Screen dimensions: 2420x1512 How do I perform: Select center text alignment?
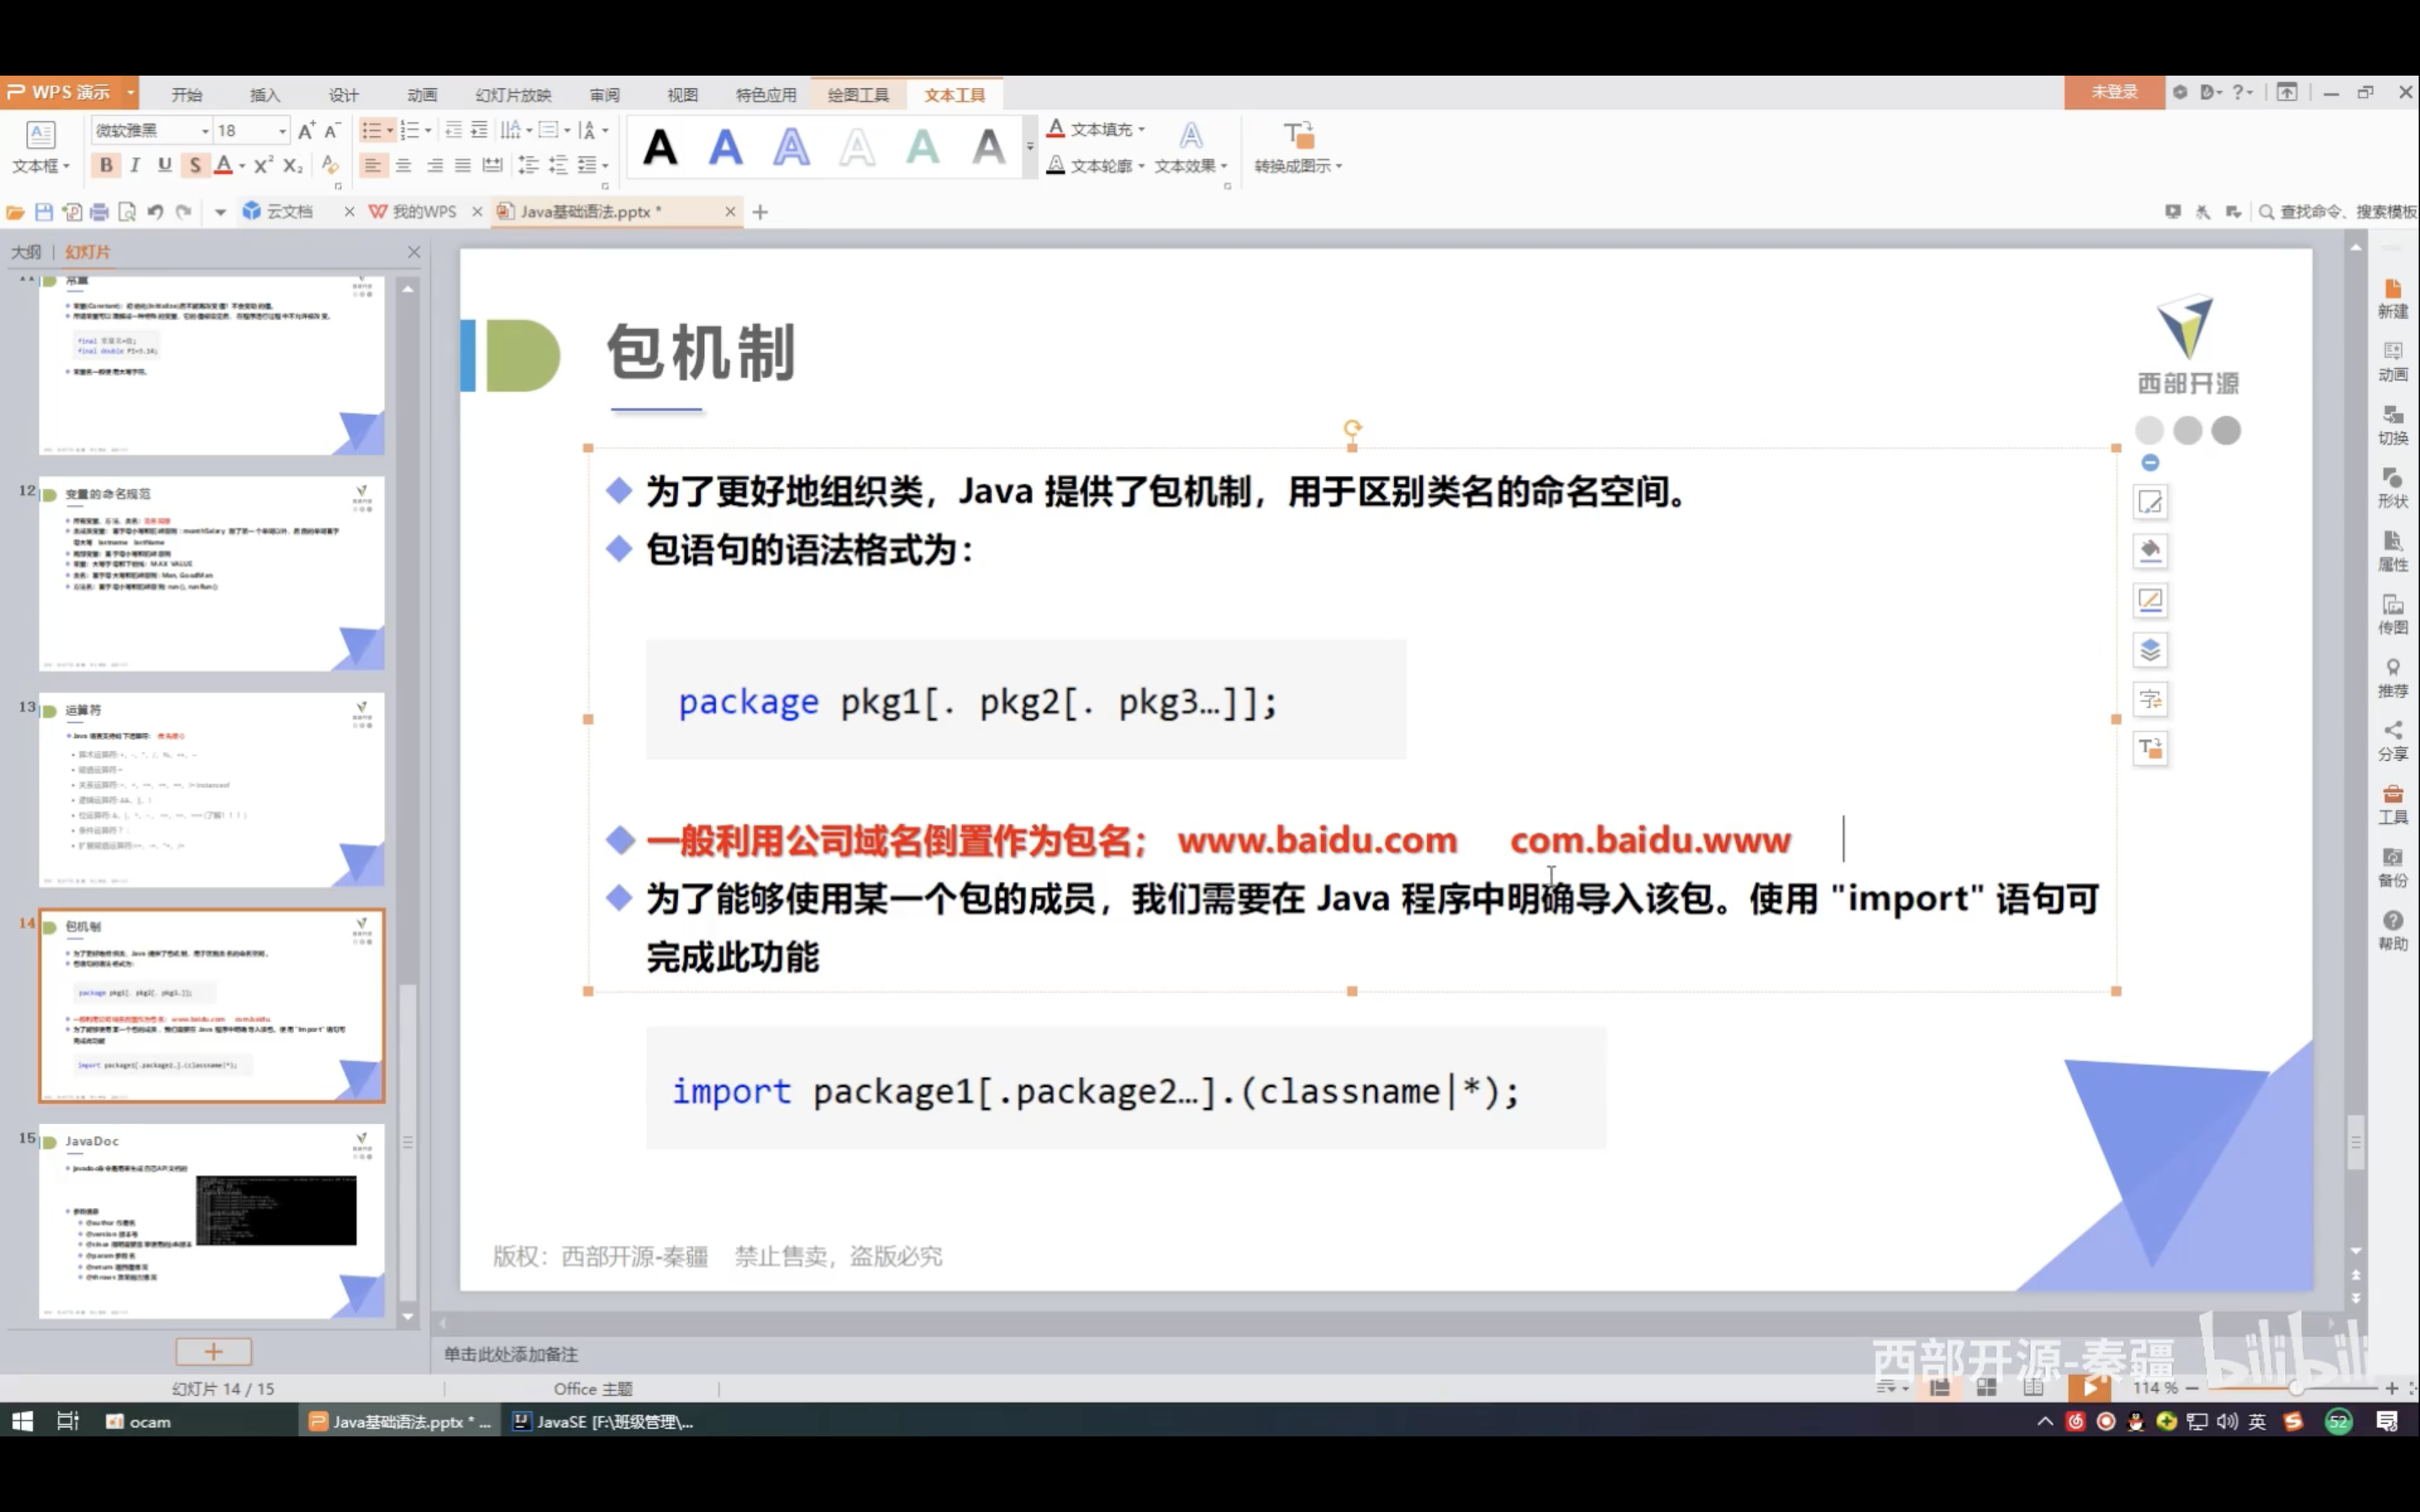(403, 165)
